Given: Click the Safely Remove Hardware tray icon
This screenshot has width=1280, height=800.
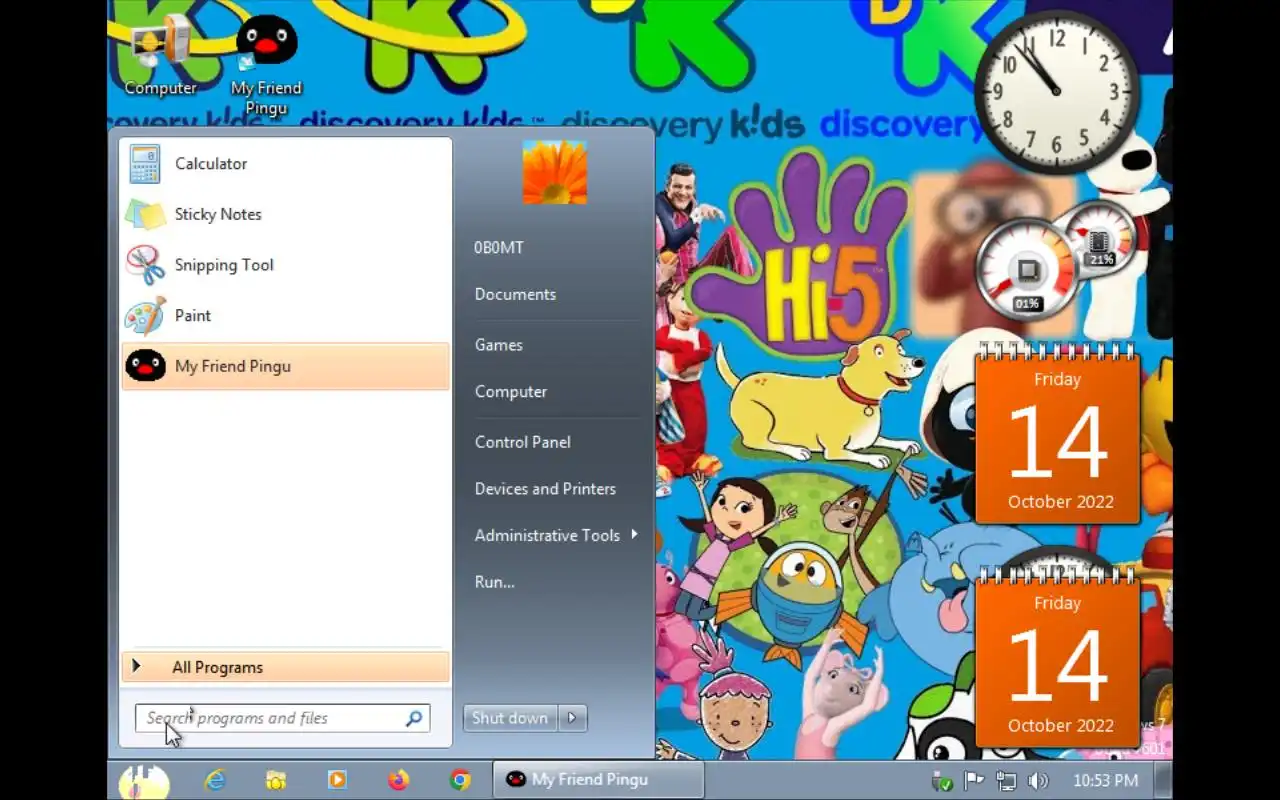Looking at the screenshot, I should [x=941, y=781].
